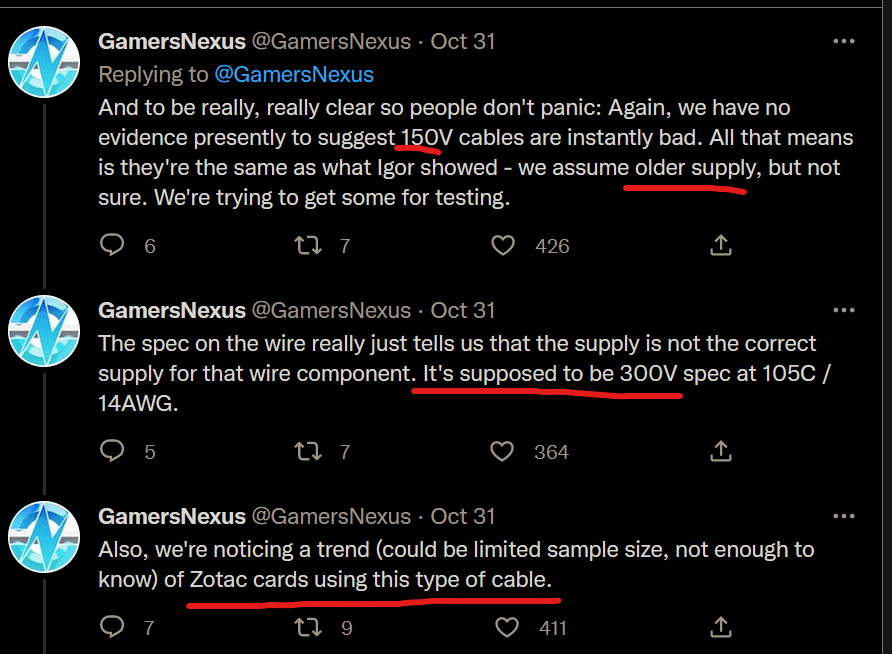Open GamersNexus display name on 300V tweet
892x654 pixels.
click(172, 311)
